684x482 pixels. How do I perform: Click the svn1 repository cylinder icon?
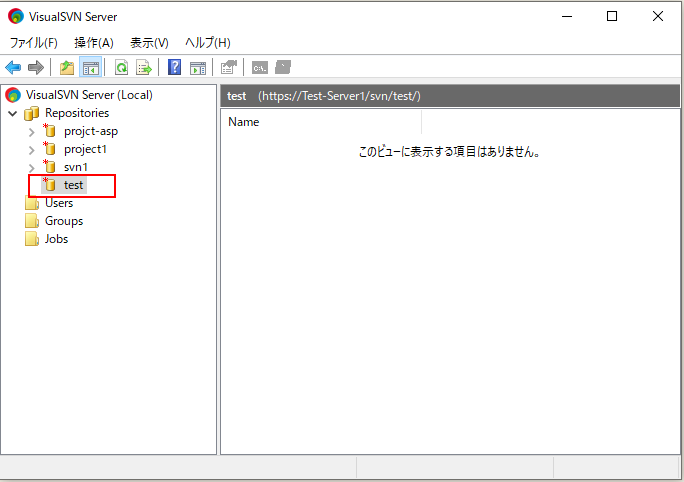tap(49, 166)
